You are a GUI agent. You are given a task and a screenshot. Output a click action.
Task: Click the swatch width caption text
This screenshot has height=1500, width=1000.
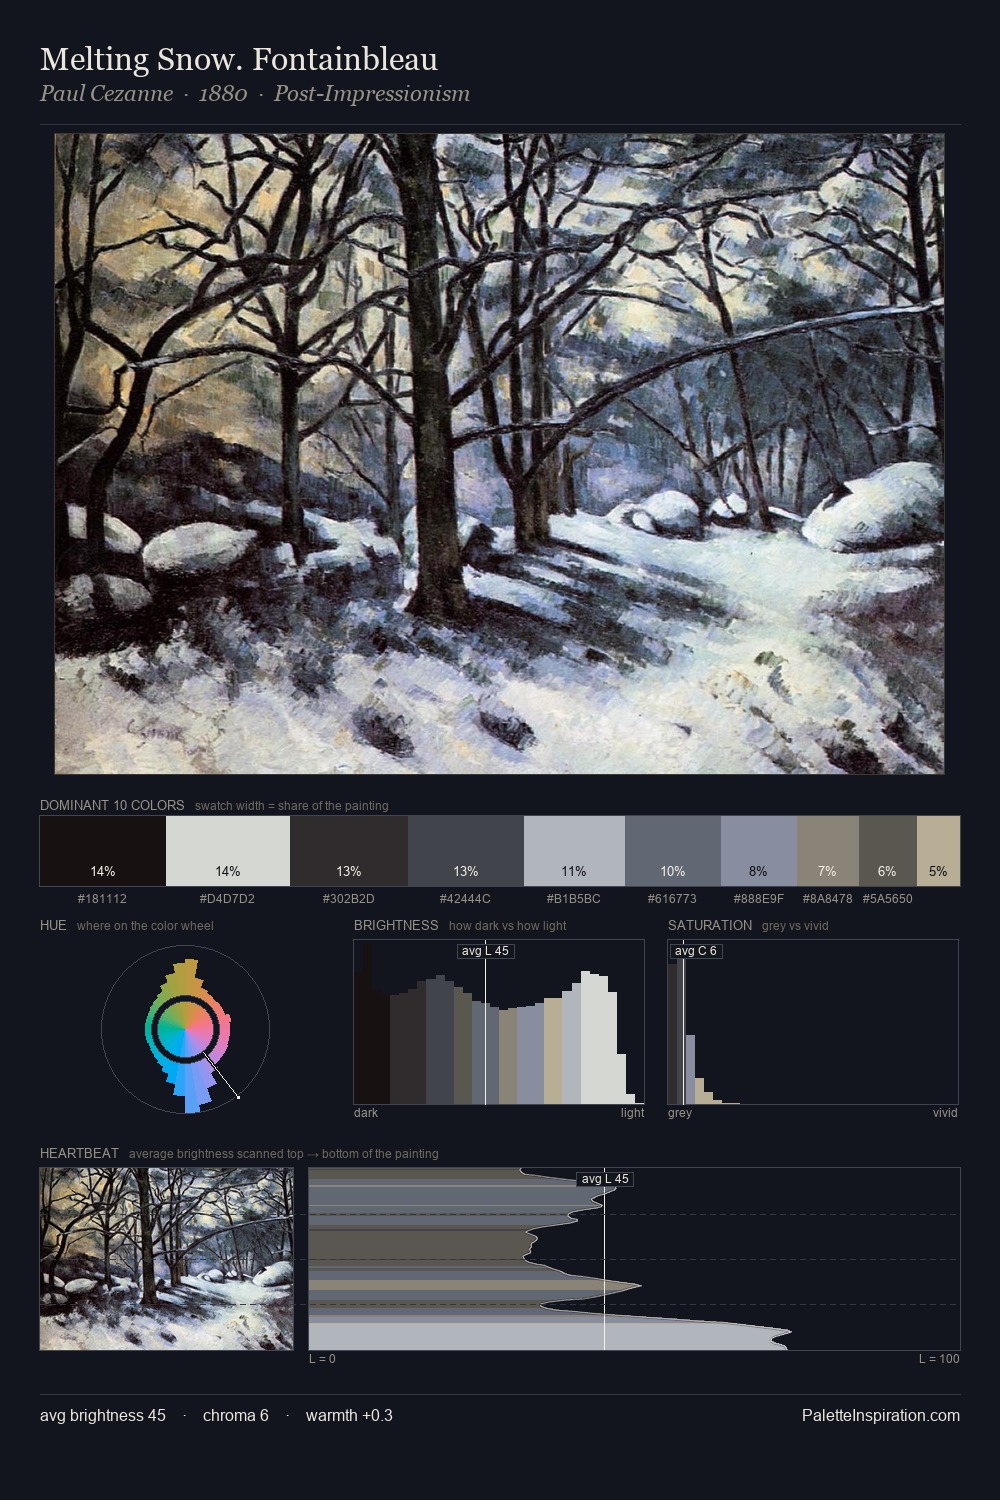[x=292, y=806]
